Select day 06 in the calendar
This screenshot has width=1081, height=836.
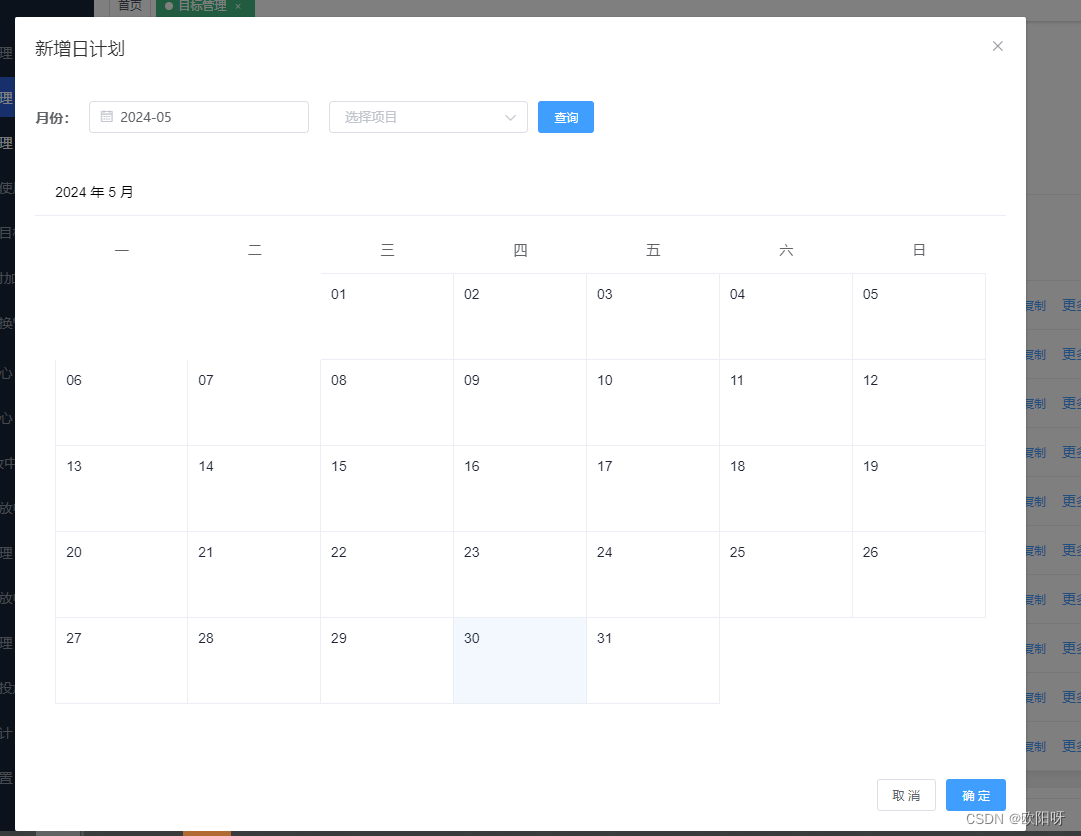(121, 402)
